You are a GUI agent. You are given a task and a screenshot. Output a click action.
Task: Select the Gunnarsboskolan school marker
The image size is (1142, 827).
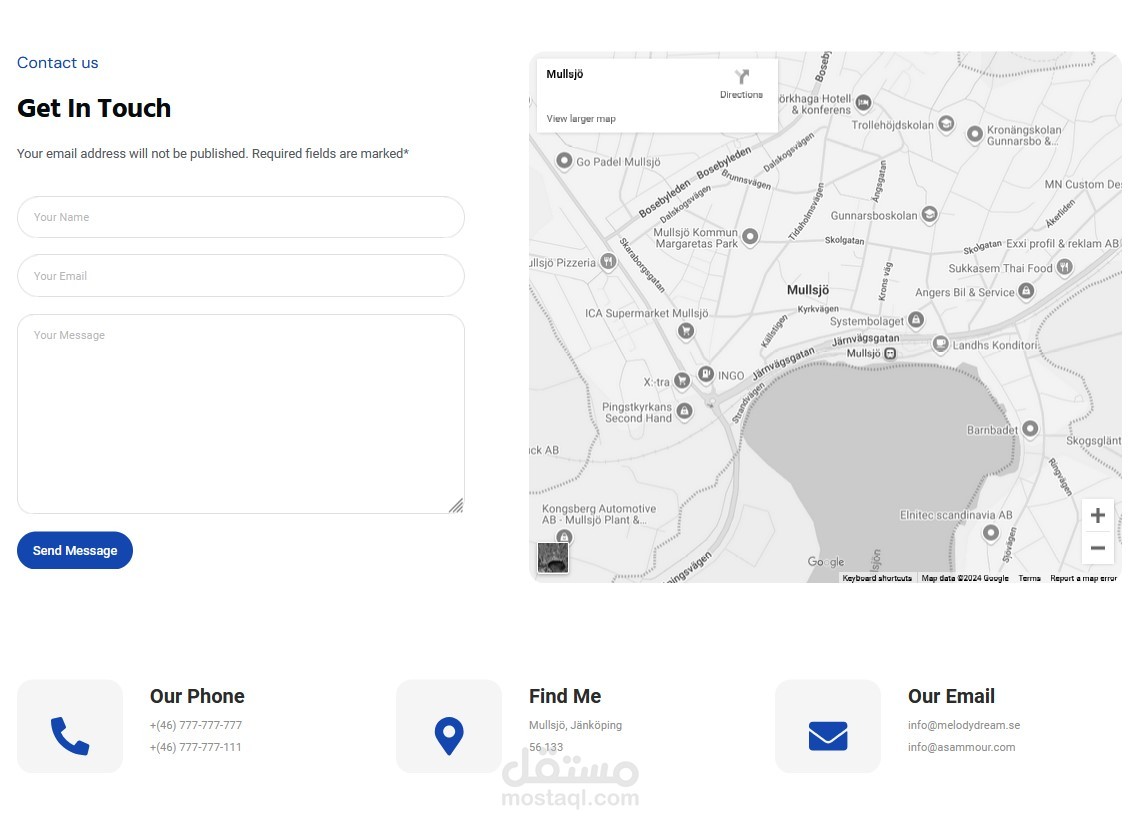(929, 214)
